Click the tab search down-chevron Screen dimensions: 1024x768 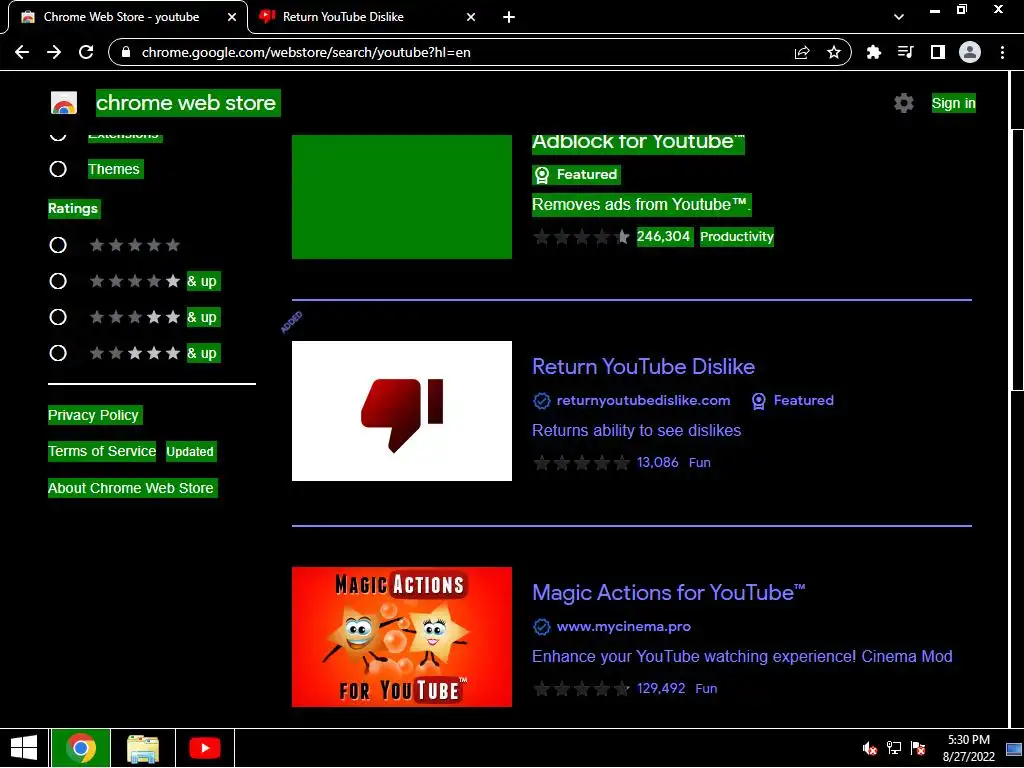[x=899, y=17]
